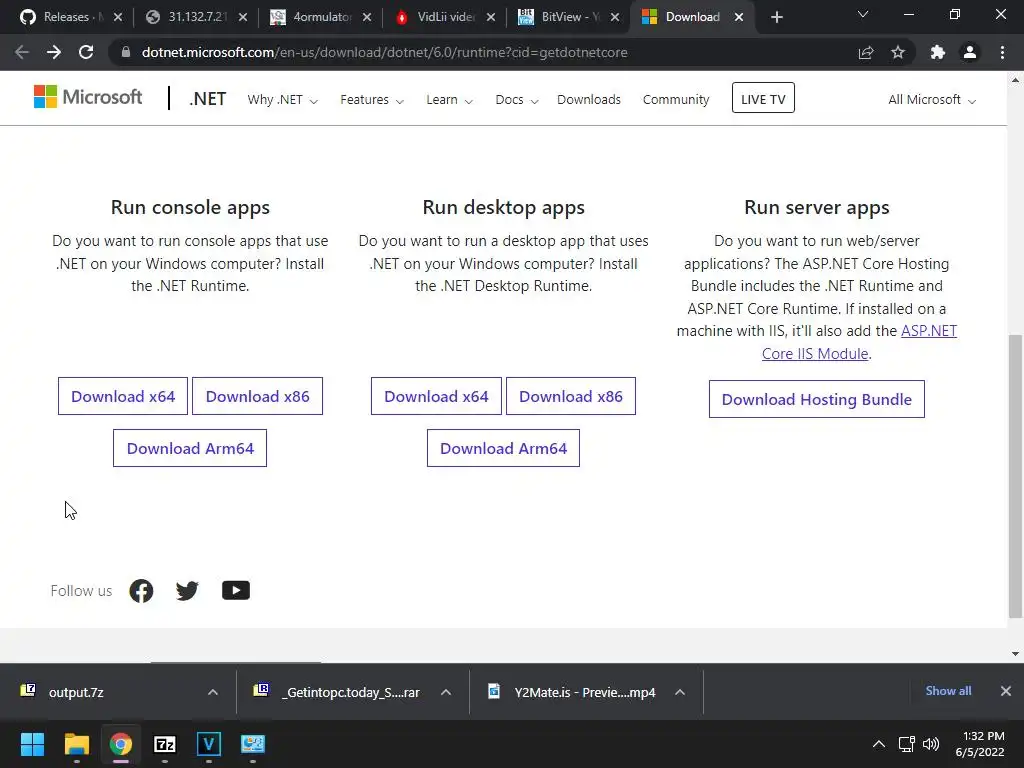The width and height of the screenshot is (1024, 768).
Task: Open the volume speaker tray icon
Action: click(x=931, y=744)
